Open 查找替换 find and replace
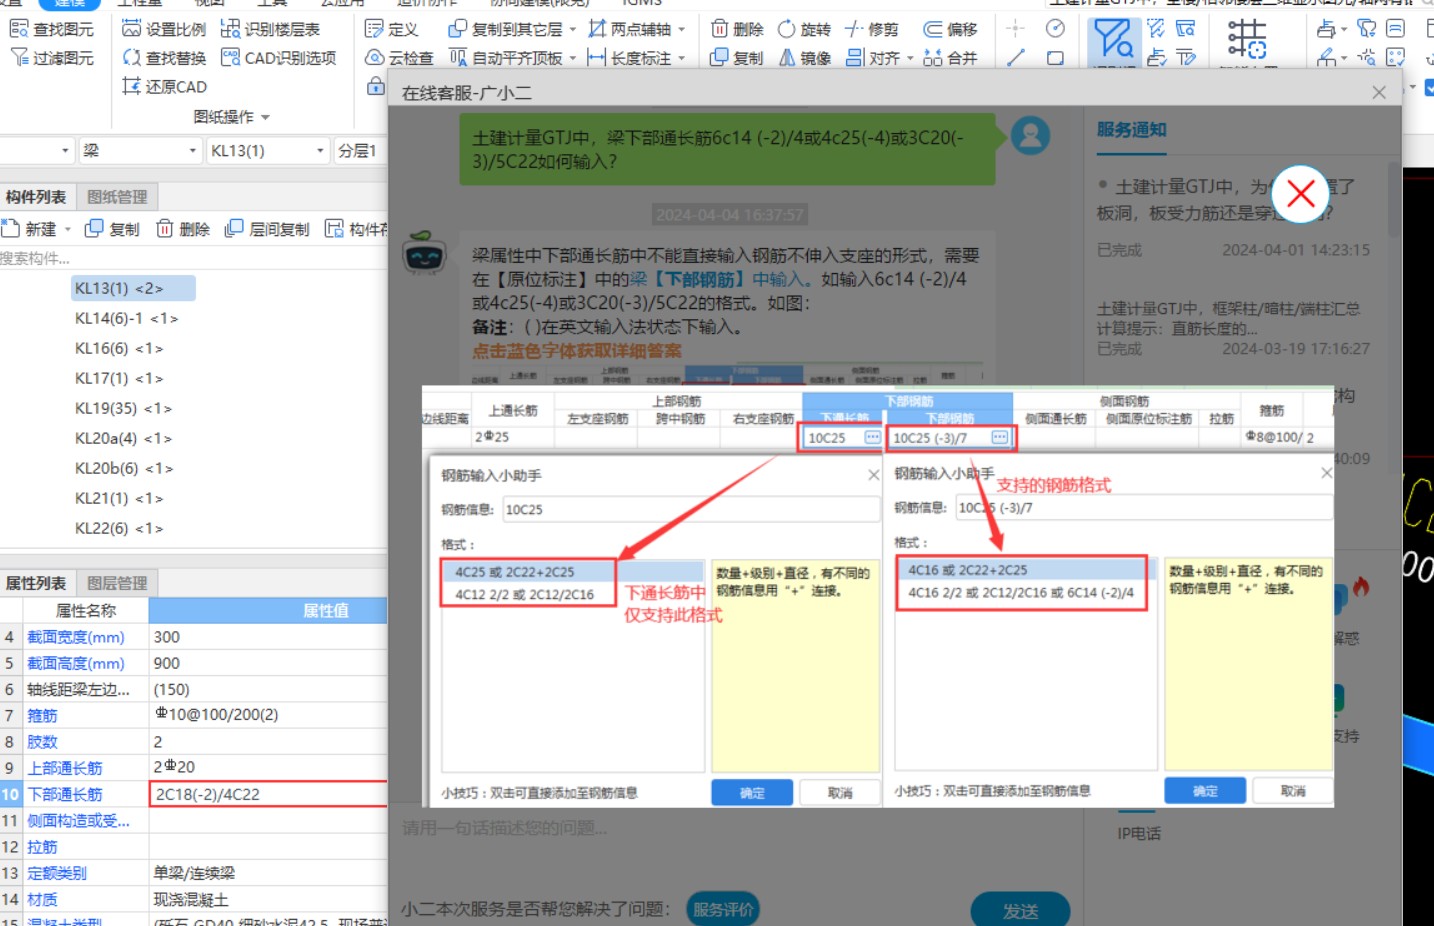The image size is (1434, 926). (164, 58)
